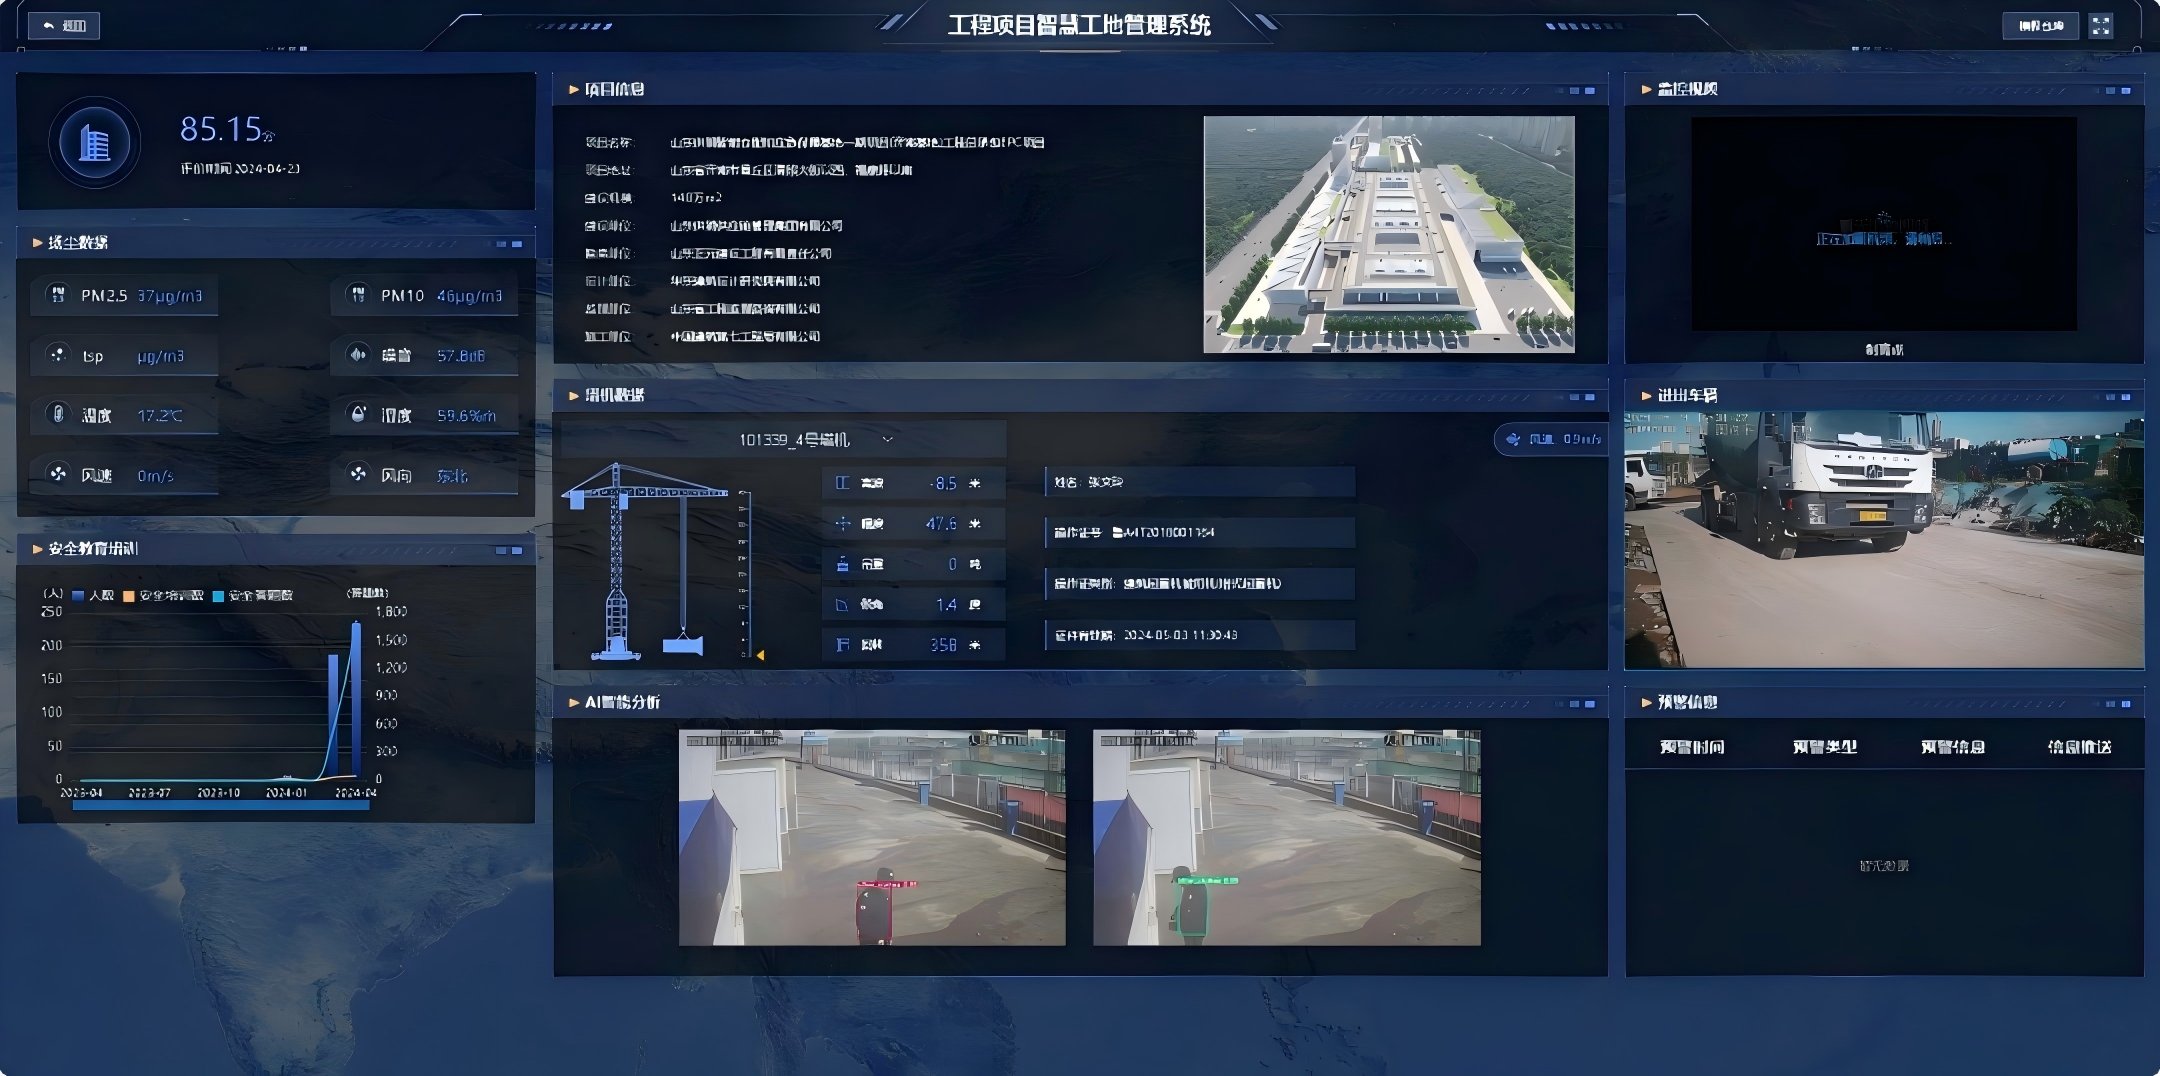
Task: Click the blue building icon beside the score
Action: pos(95,143)
